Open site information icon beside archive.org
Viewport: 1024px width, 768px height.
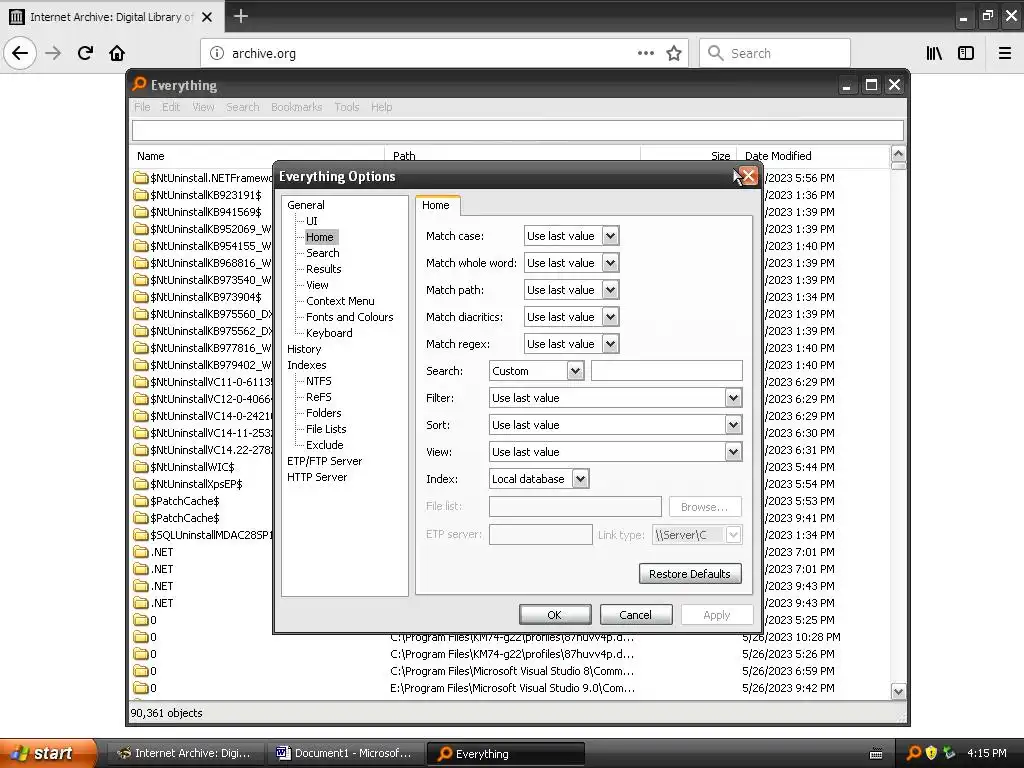(216, 53)
